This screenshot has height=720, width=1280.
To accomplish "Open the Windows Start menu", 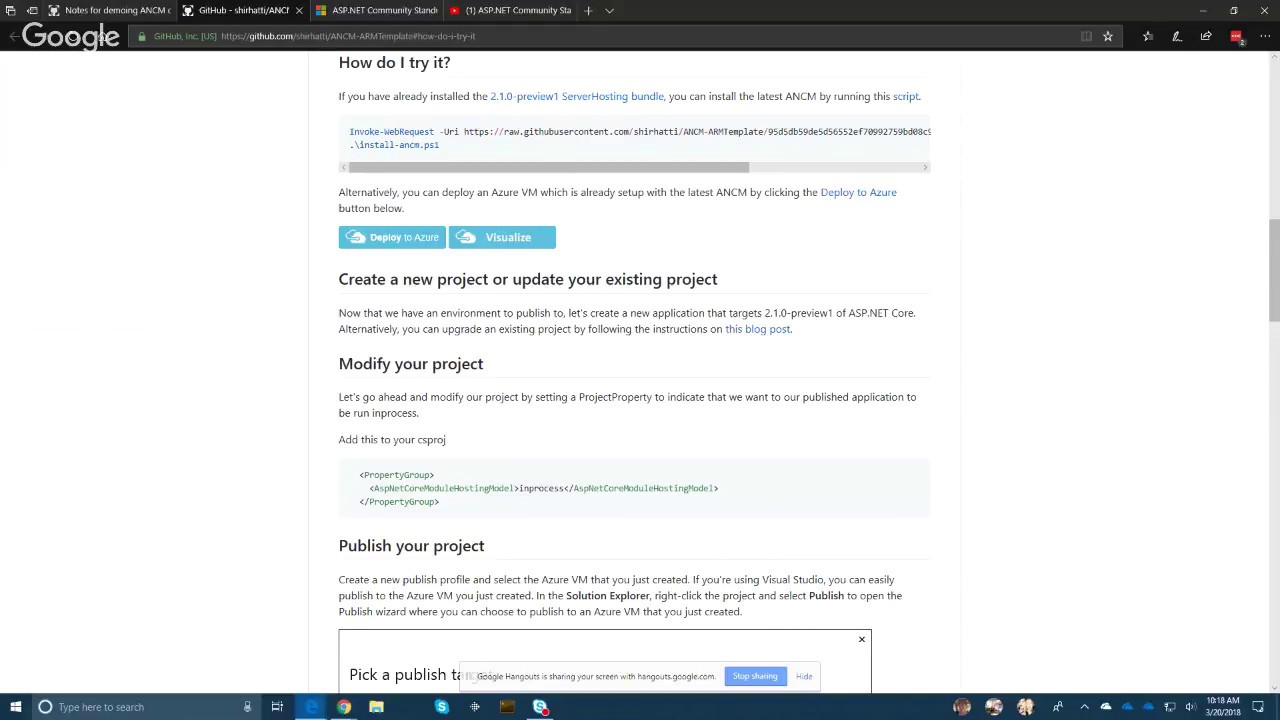I will [x=15, y=707].
